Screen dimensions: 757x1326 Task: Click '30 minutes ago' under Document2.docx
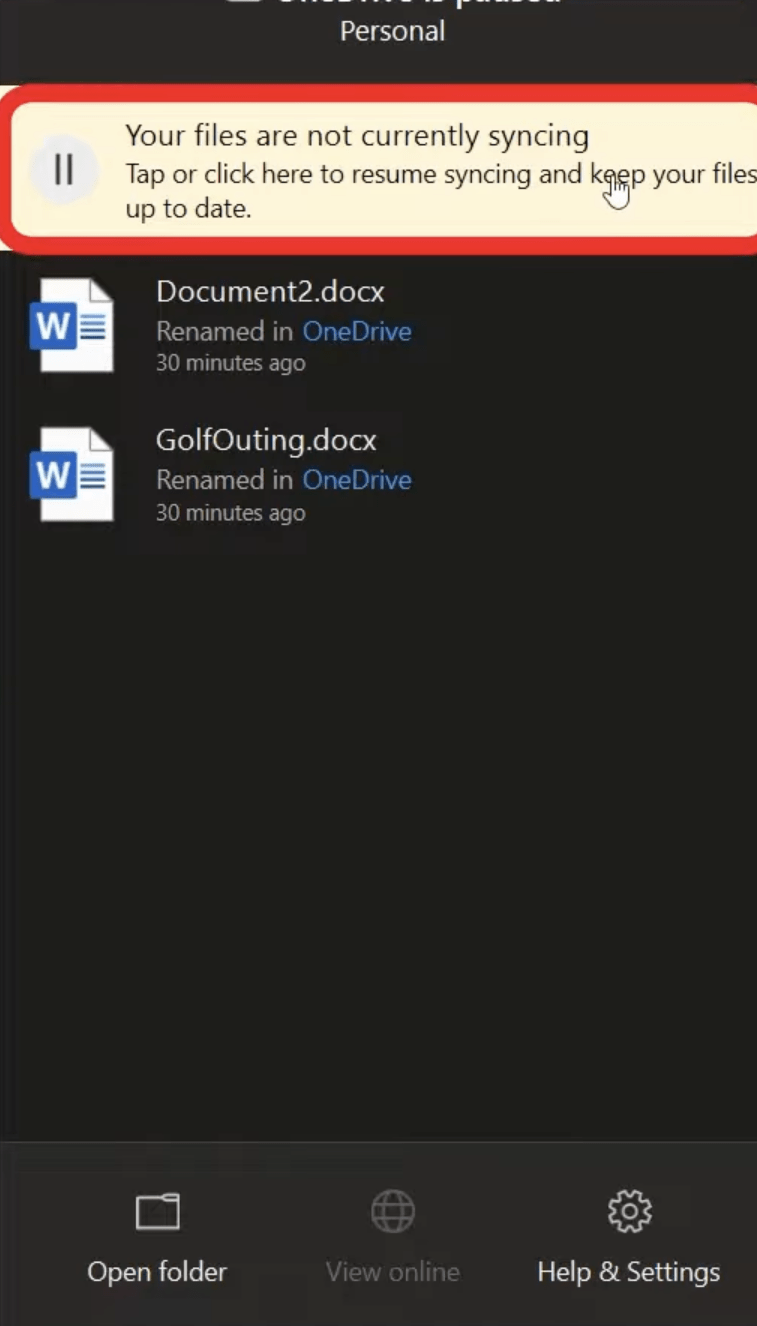coord(231,363)
